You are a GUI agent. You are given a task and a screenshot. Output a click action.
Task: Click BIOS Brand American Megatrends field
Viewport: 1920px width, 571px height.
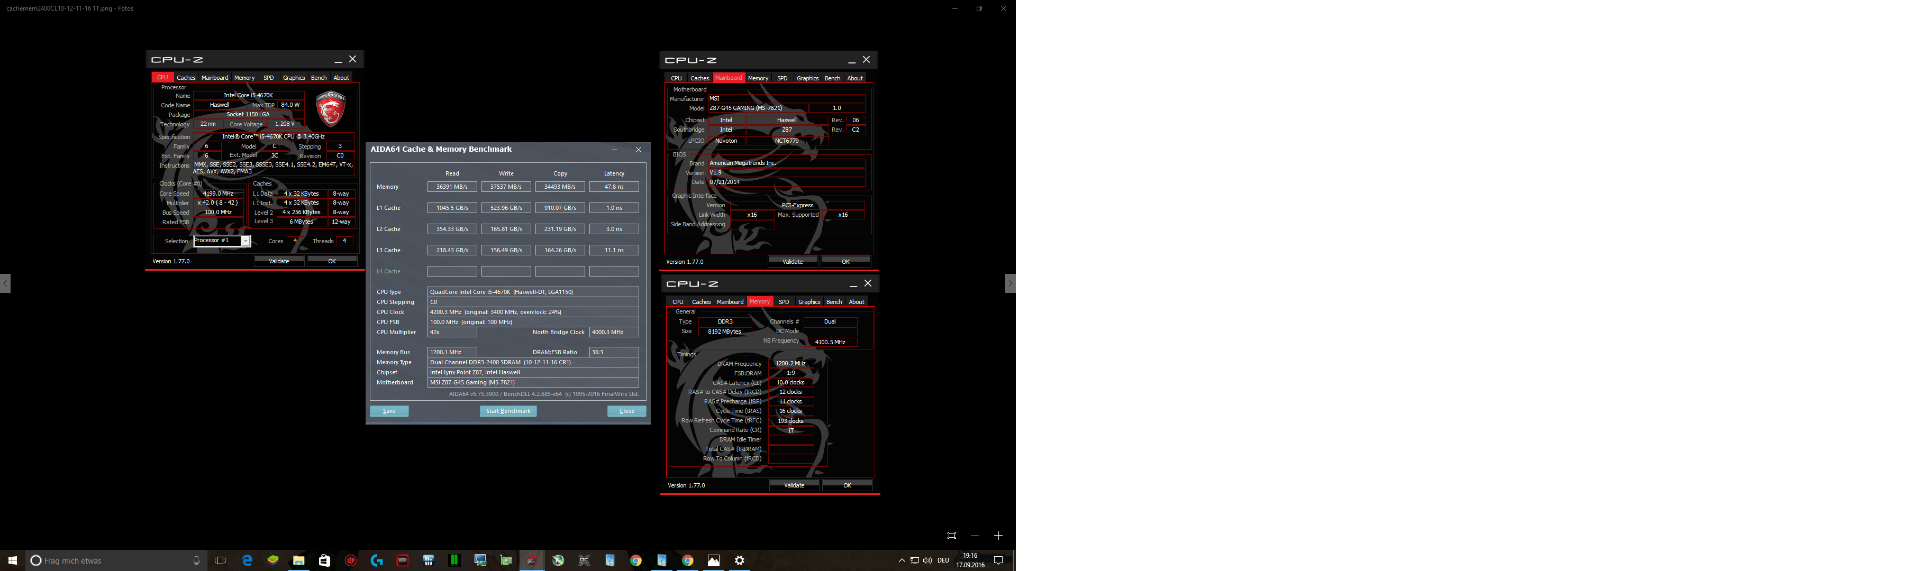pos(786,163)
